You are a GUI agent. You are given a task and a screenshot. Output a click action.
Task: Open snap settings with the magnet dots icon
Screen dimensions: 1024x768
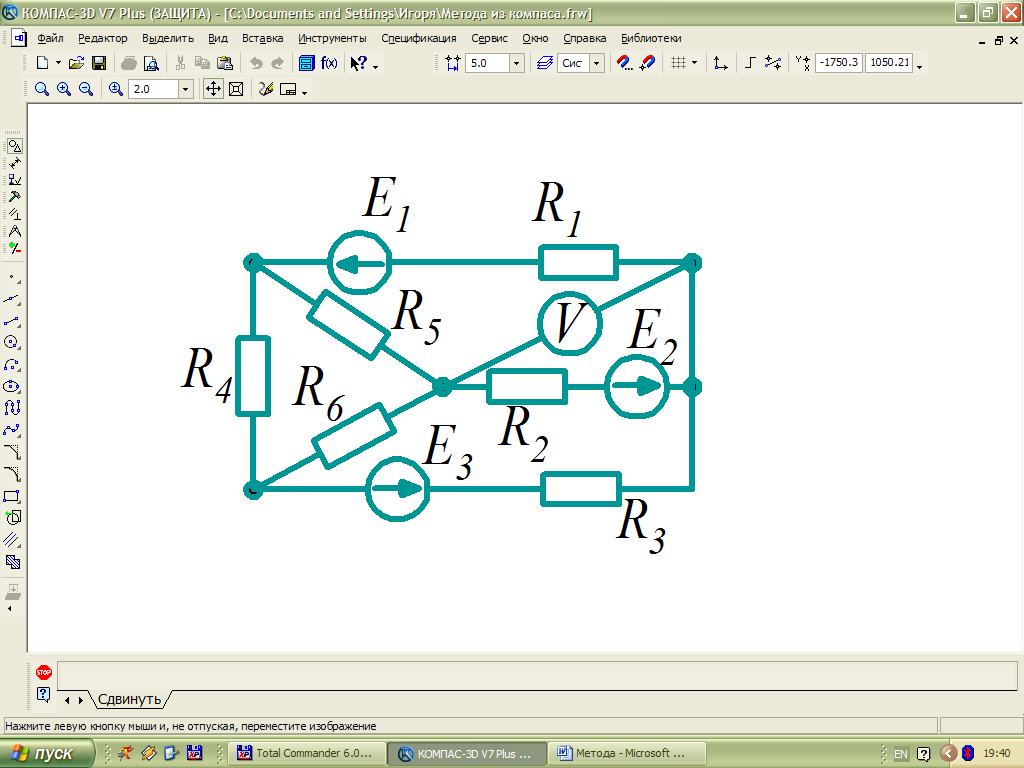pyautogui.click(x=624, y=63)
